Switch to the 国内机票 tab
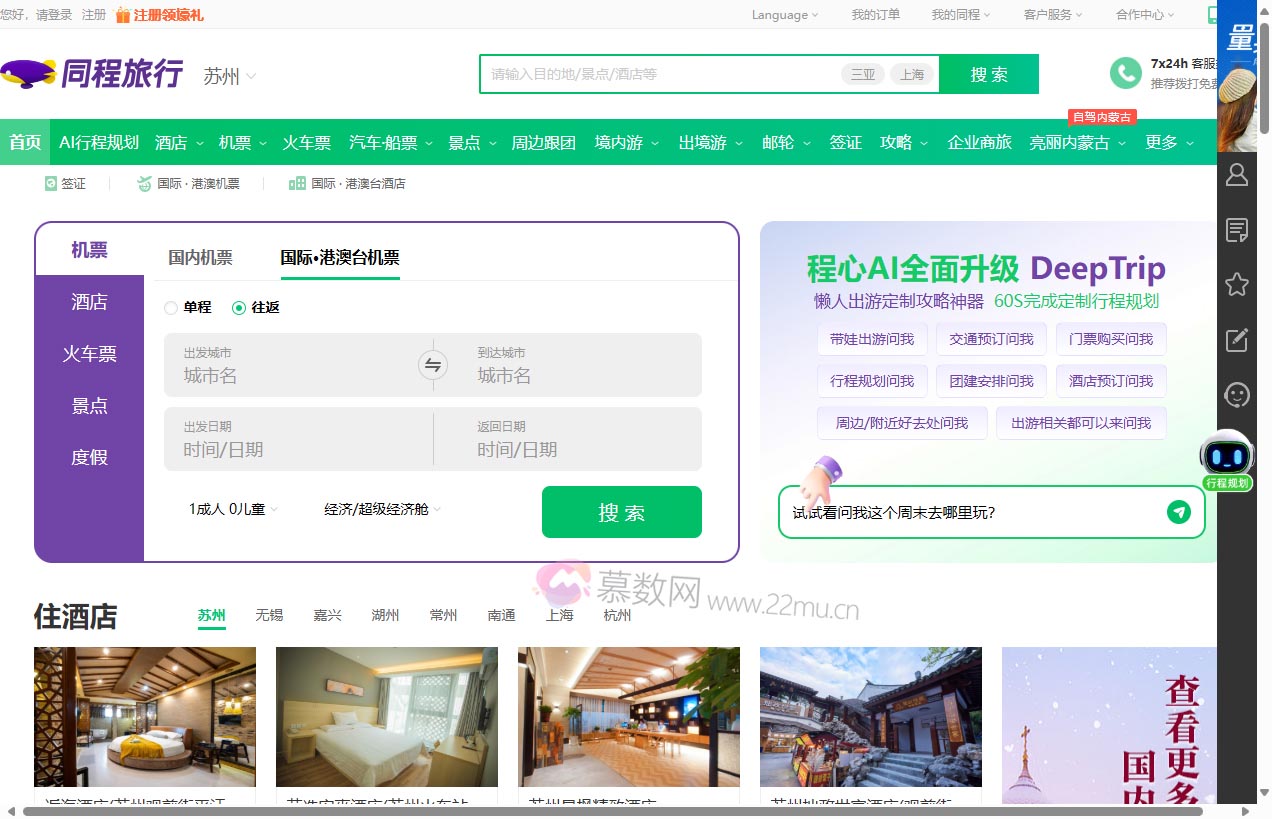 click(200, 256)
